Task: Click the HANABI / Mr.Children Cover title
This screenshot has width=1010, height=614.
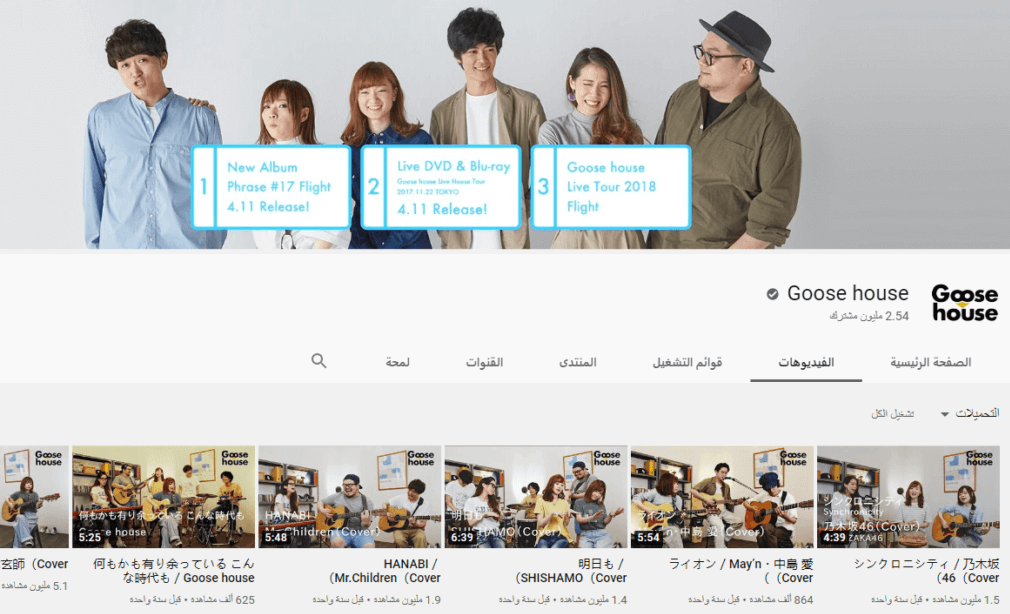Action: pyautogui.click(x=385, y=571)
